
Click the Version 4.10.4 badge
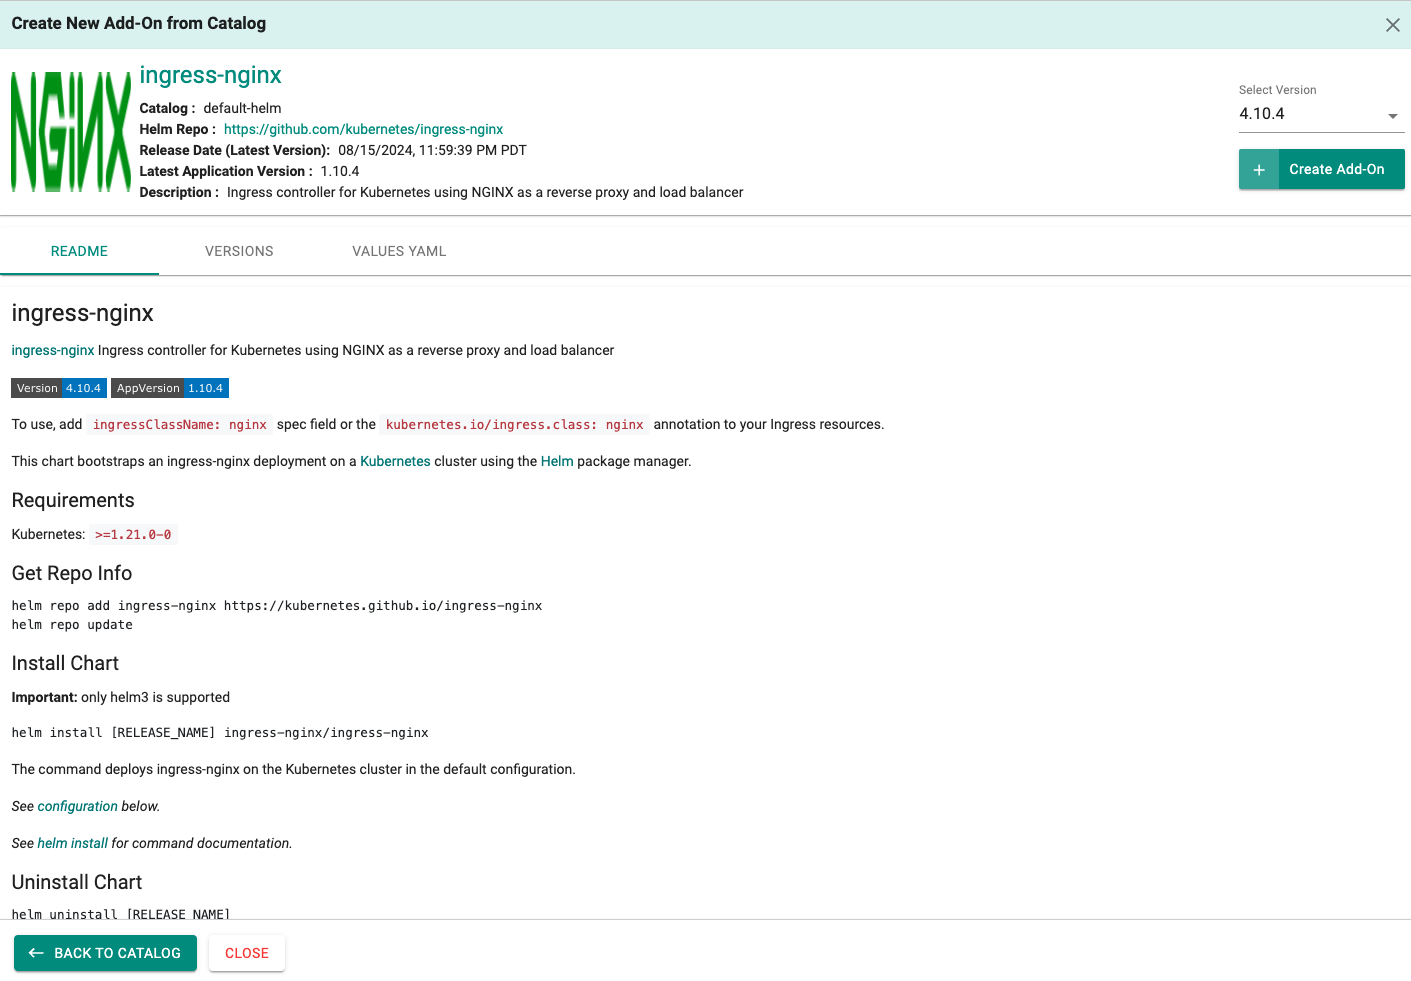click(x=59, y=388)
